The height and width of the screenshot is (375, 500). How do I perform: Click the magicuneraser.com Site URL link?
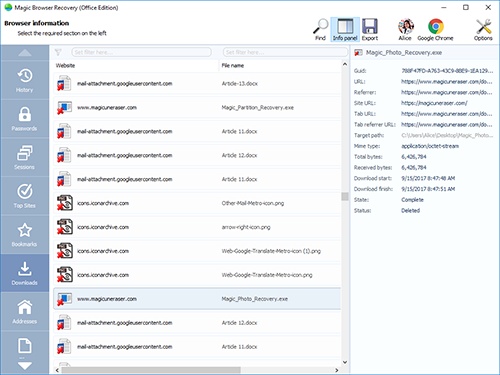tap(434, 103)
